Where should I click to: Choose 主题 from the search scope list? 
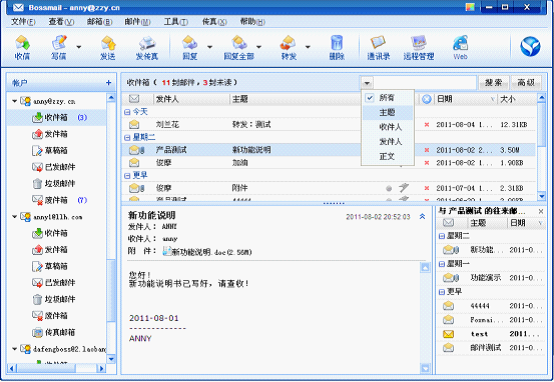point(388,112)
